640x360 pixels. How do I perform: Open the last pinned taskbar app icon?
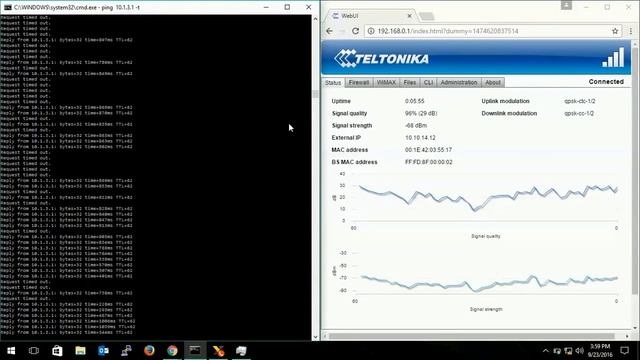tap(241, 351)
